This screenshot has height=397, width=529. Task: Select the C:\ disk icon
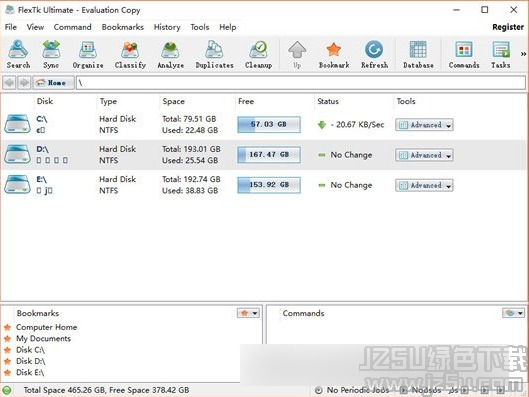[x=17, y=124]
